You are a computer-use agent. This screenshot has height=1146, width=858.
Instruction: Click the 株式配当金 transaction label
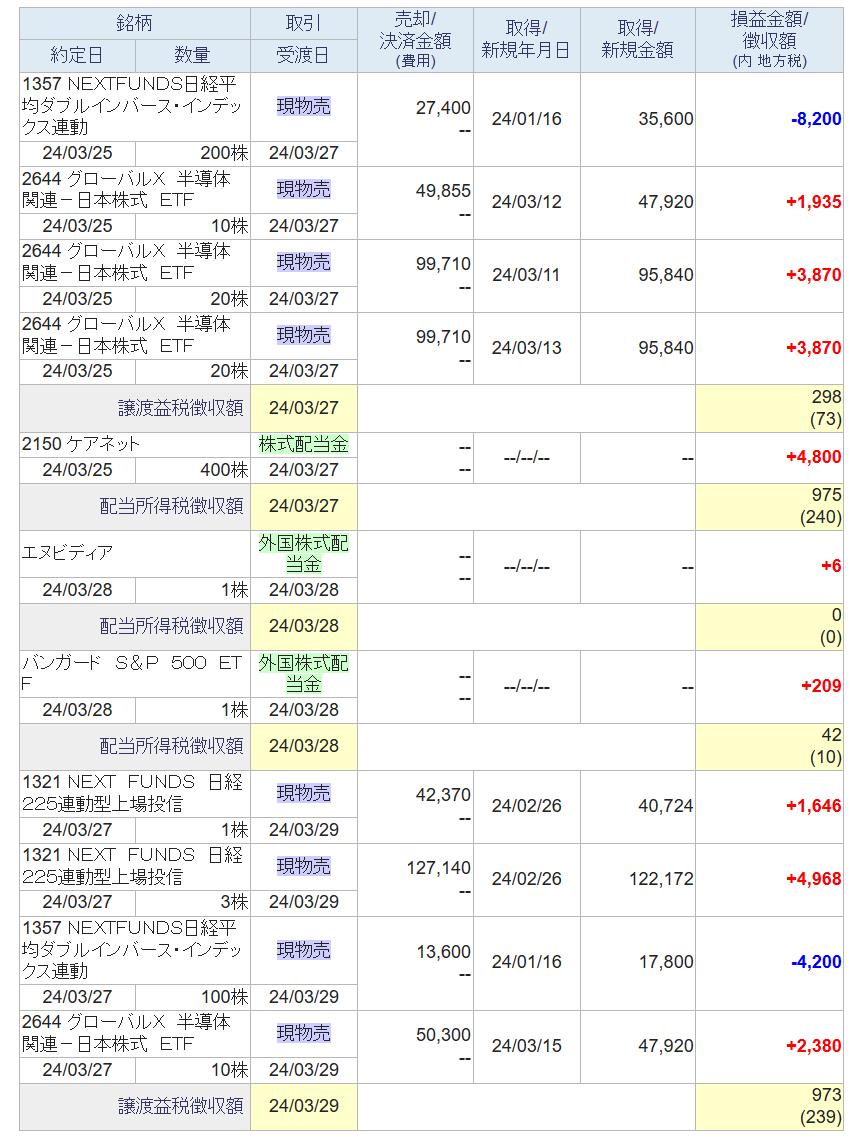[x=303, y=444]
